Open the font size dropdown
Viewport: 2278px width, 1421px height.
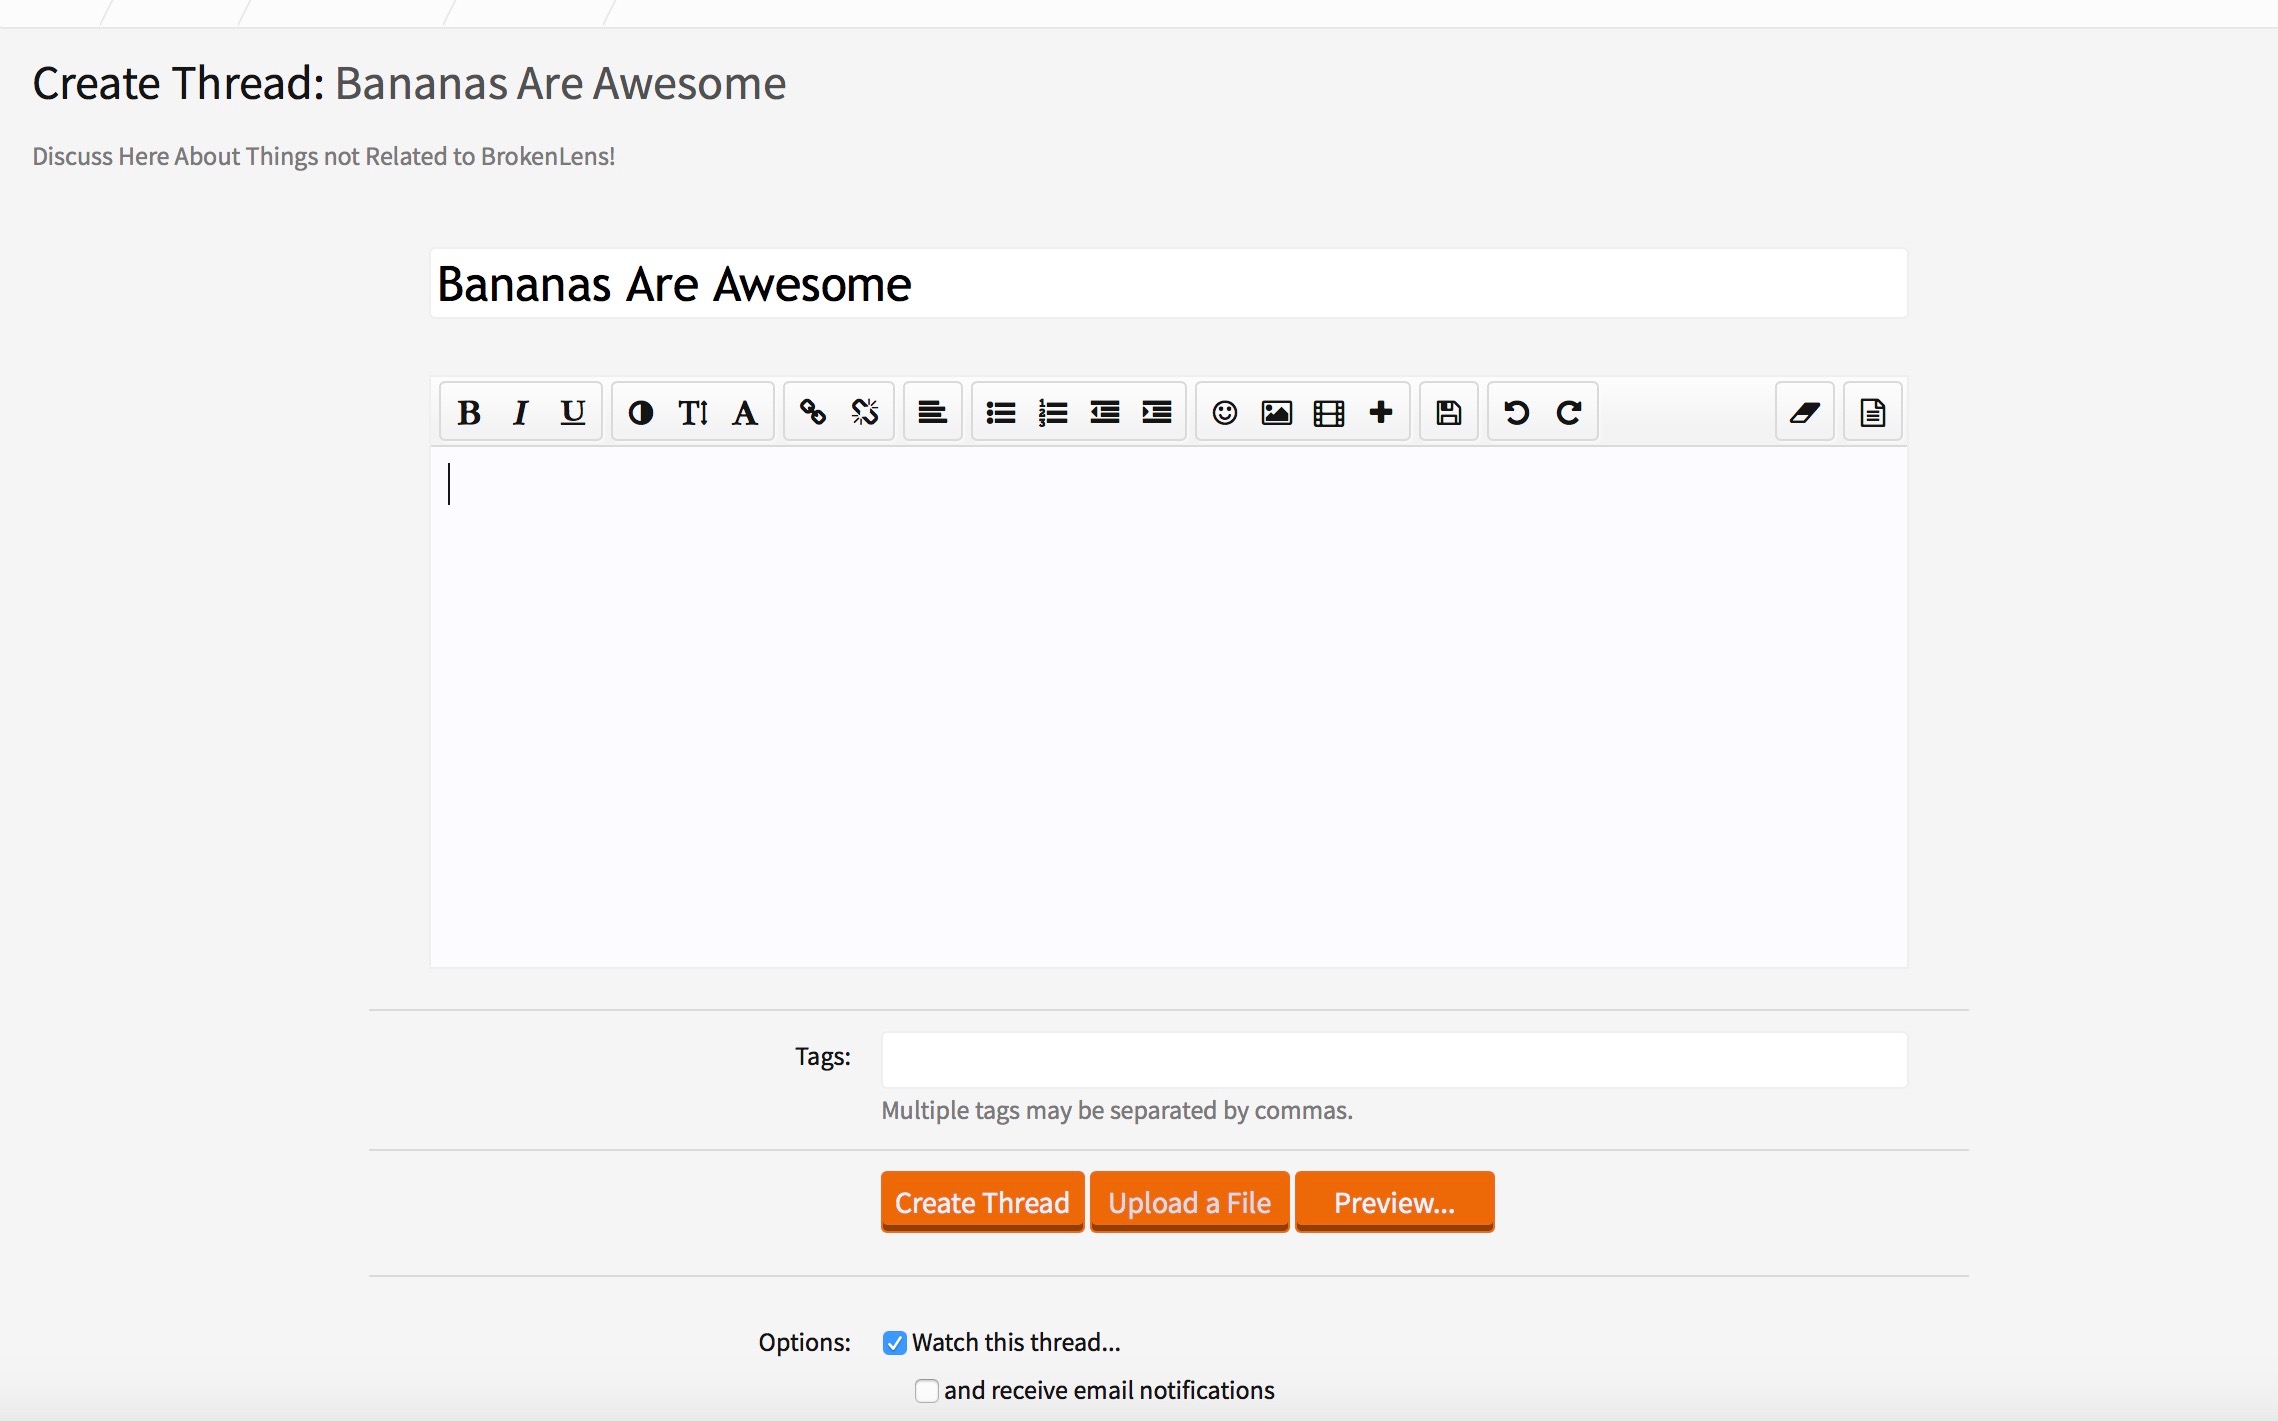693,412
